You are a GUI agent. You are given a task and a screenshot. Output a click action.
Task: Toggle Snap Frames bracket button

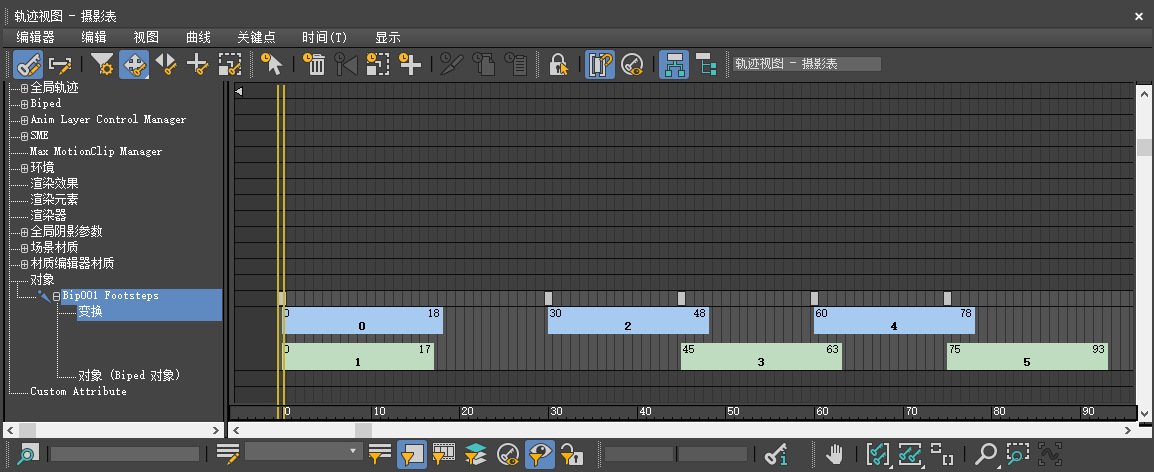[599, 65]
